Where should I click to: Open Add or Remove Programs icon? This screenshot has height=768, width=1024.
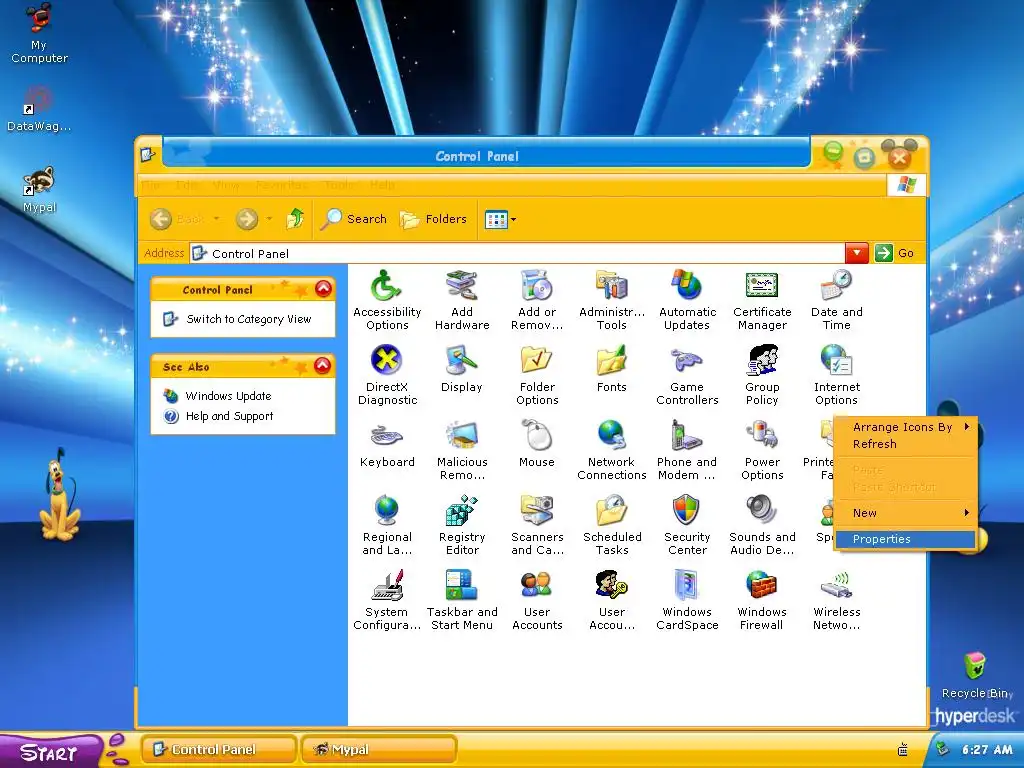537,287
